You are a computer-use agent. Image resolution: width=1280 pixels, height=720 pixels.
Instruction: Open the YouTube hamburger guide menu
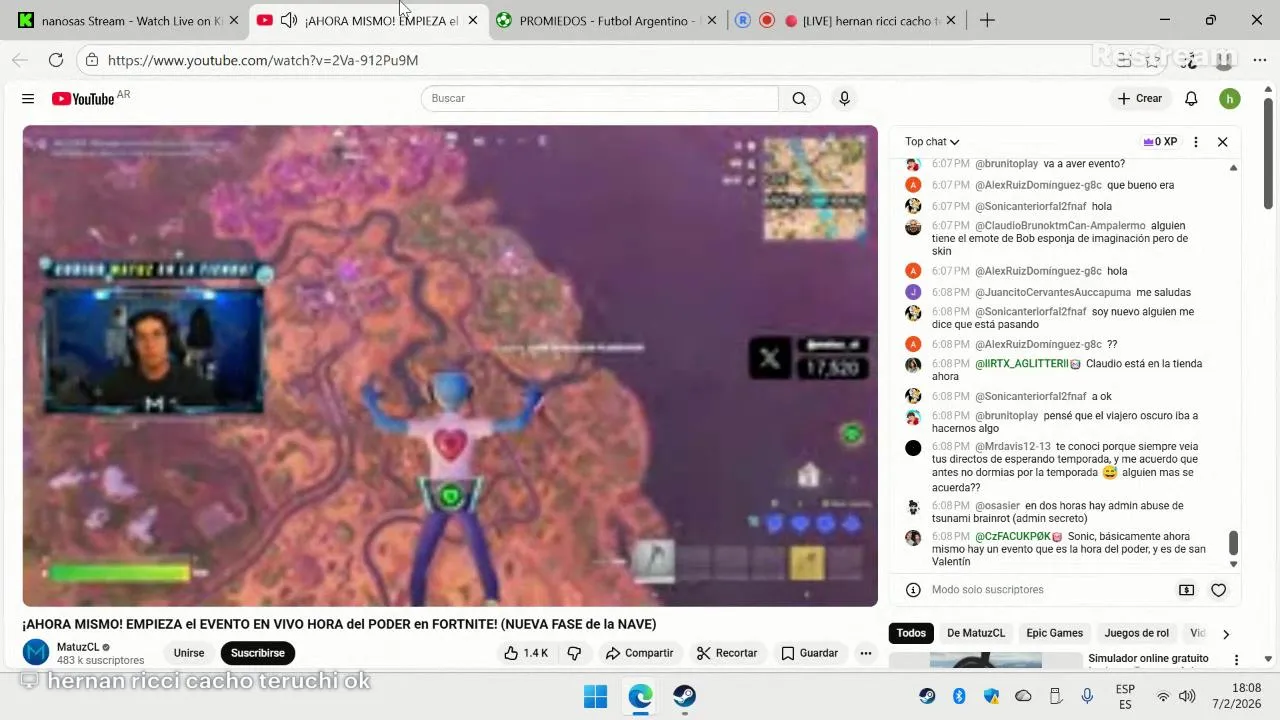click(28, 99)
